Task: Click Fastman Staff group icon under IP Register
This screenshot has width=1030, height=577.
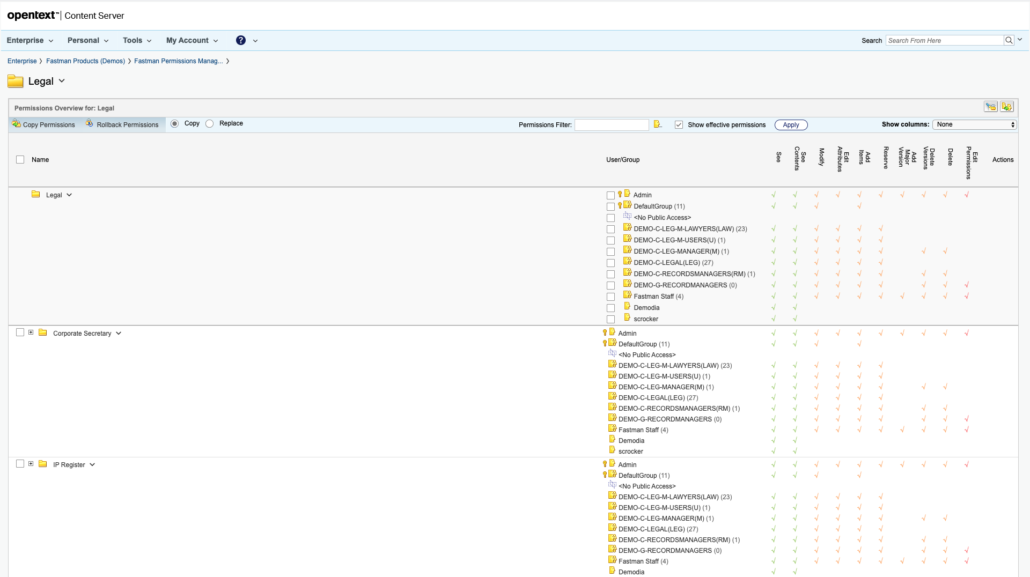Action: point(612,560)
